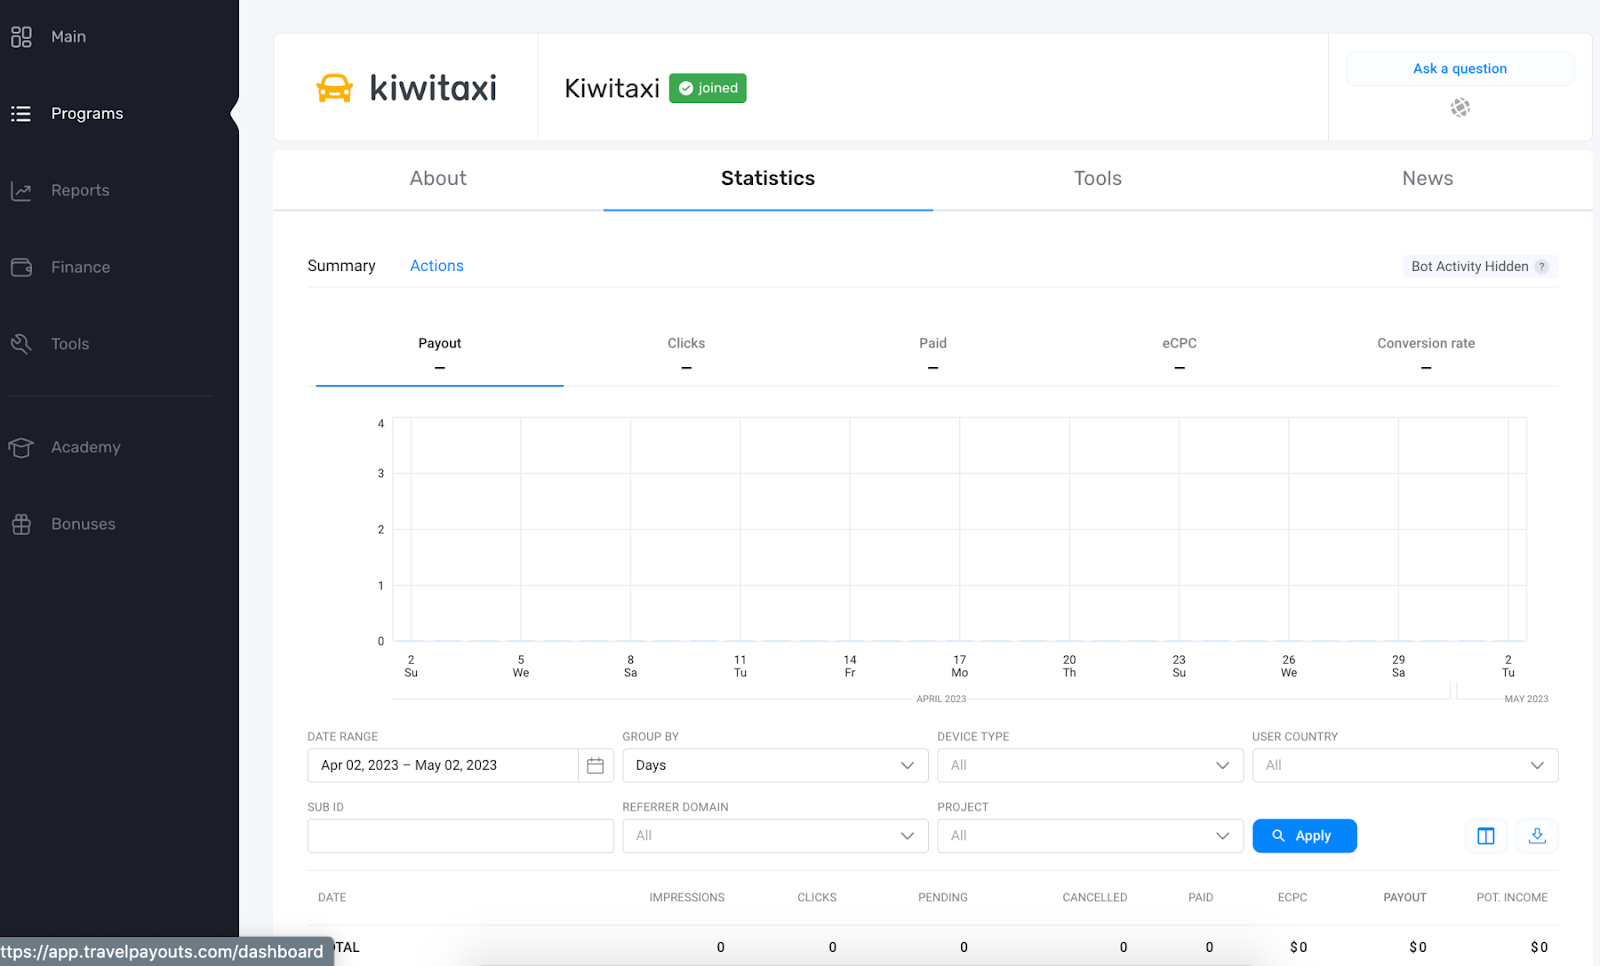The height and width of the screenshot is (966, 1600).
Task: Click the Academy graduation cap icon
Action: [21, 447]
